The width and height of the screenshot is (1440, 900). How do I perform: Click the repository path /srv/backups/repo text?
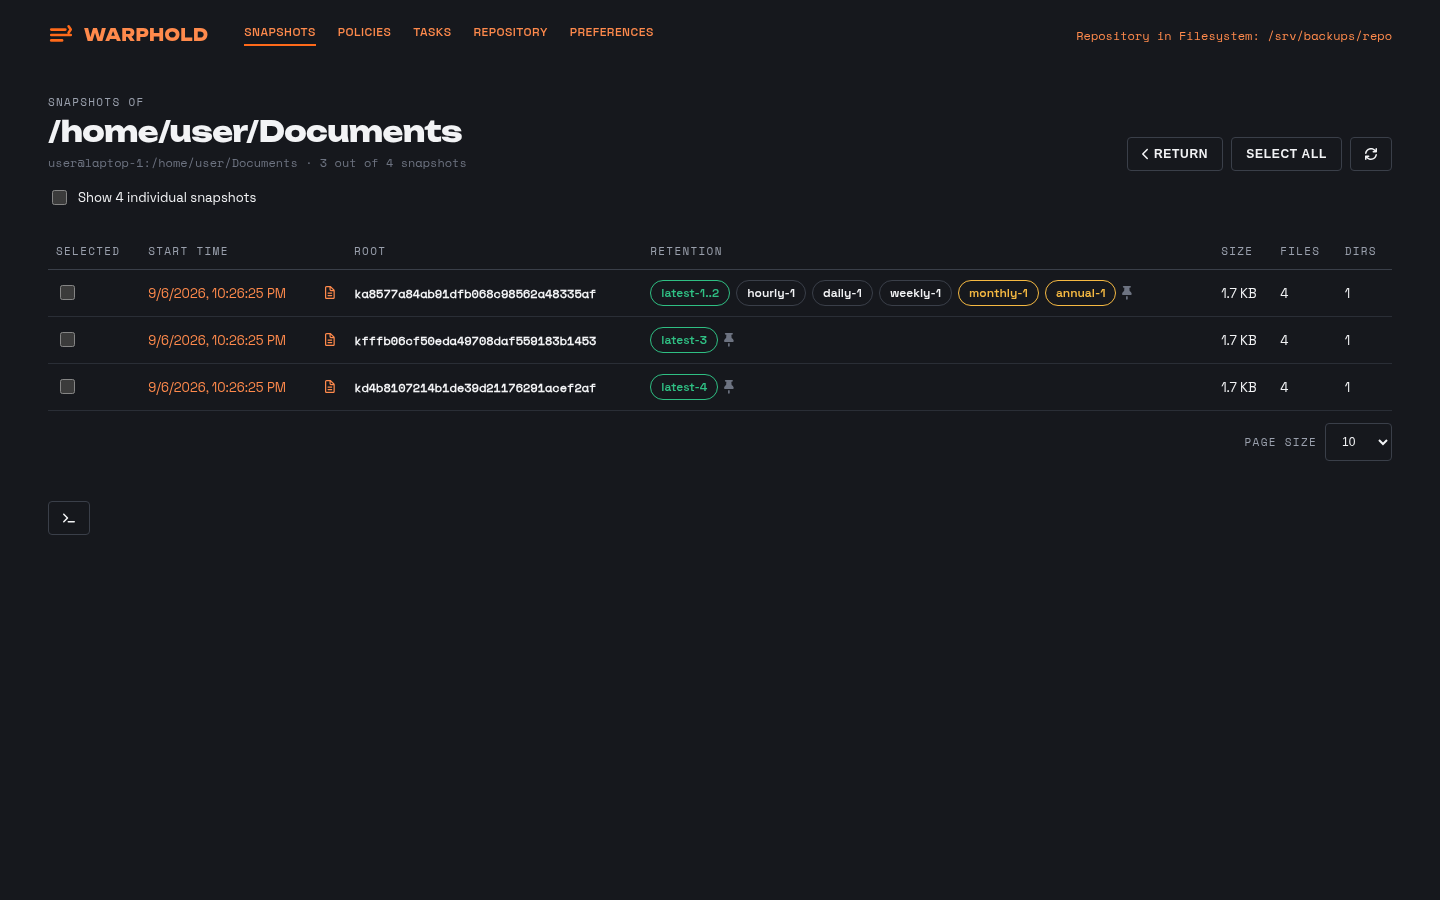point(1330,36)
